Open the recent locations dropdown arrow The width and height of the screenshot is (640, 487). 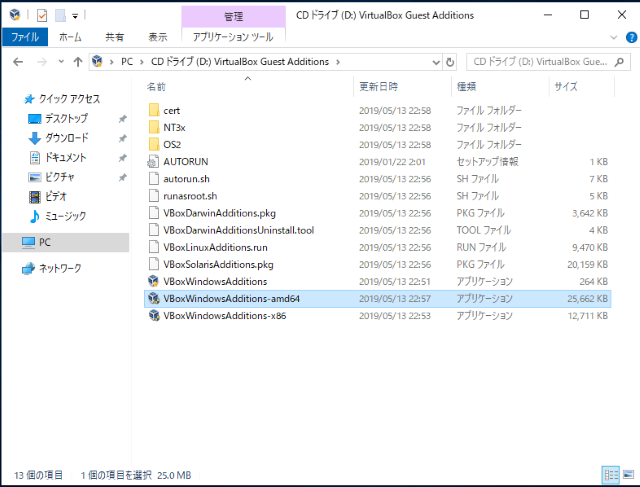61,62
